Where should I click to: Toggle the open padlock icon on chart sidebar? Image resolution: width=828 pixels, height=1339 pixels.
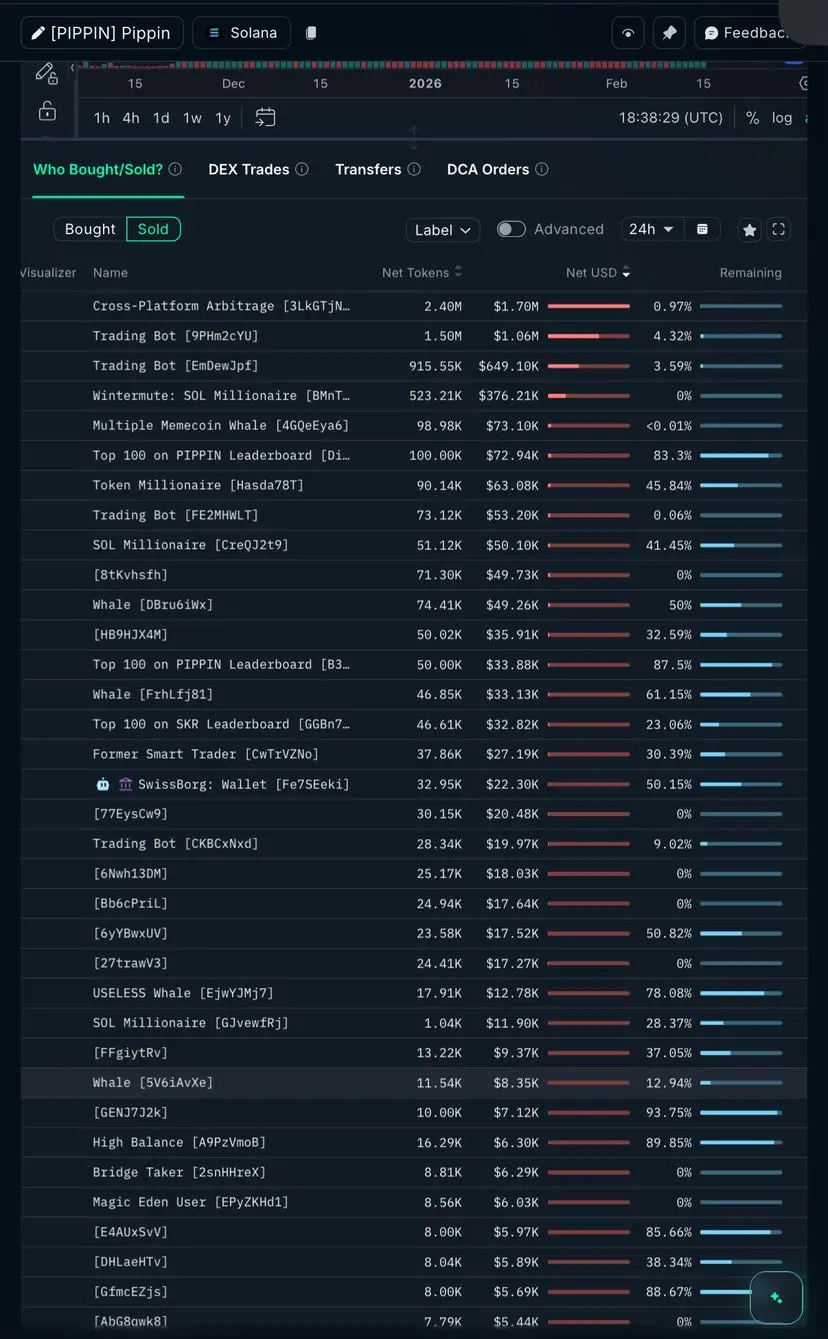point(47,110)
